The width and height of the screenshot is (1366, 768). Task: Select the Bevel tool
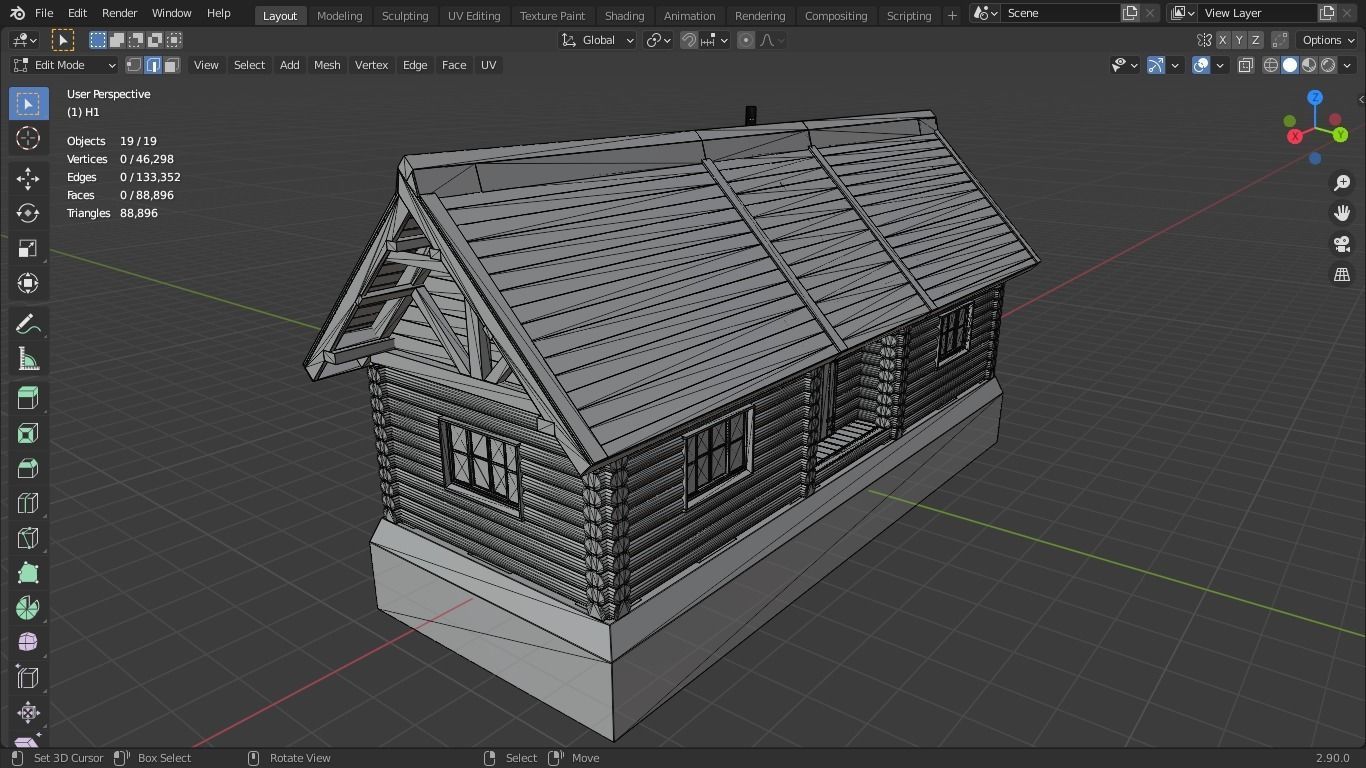tap(28, 468)
